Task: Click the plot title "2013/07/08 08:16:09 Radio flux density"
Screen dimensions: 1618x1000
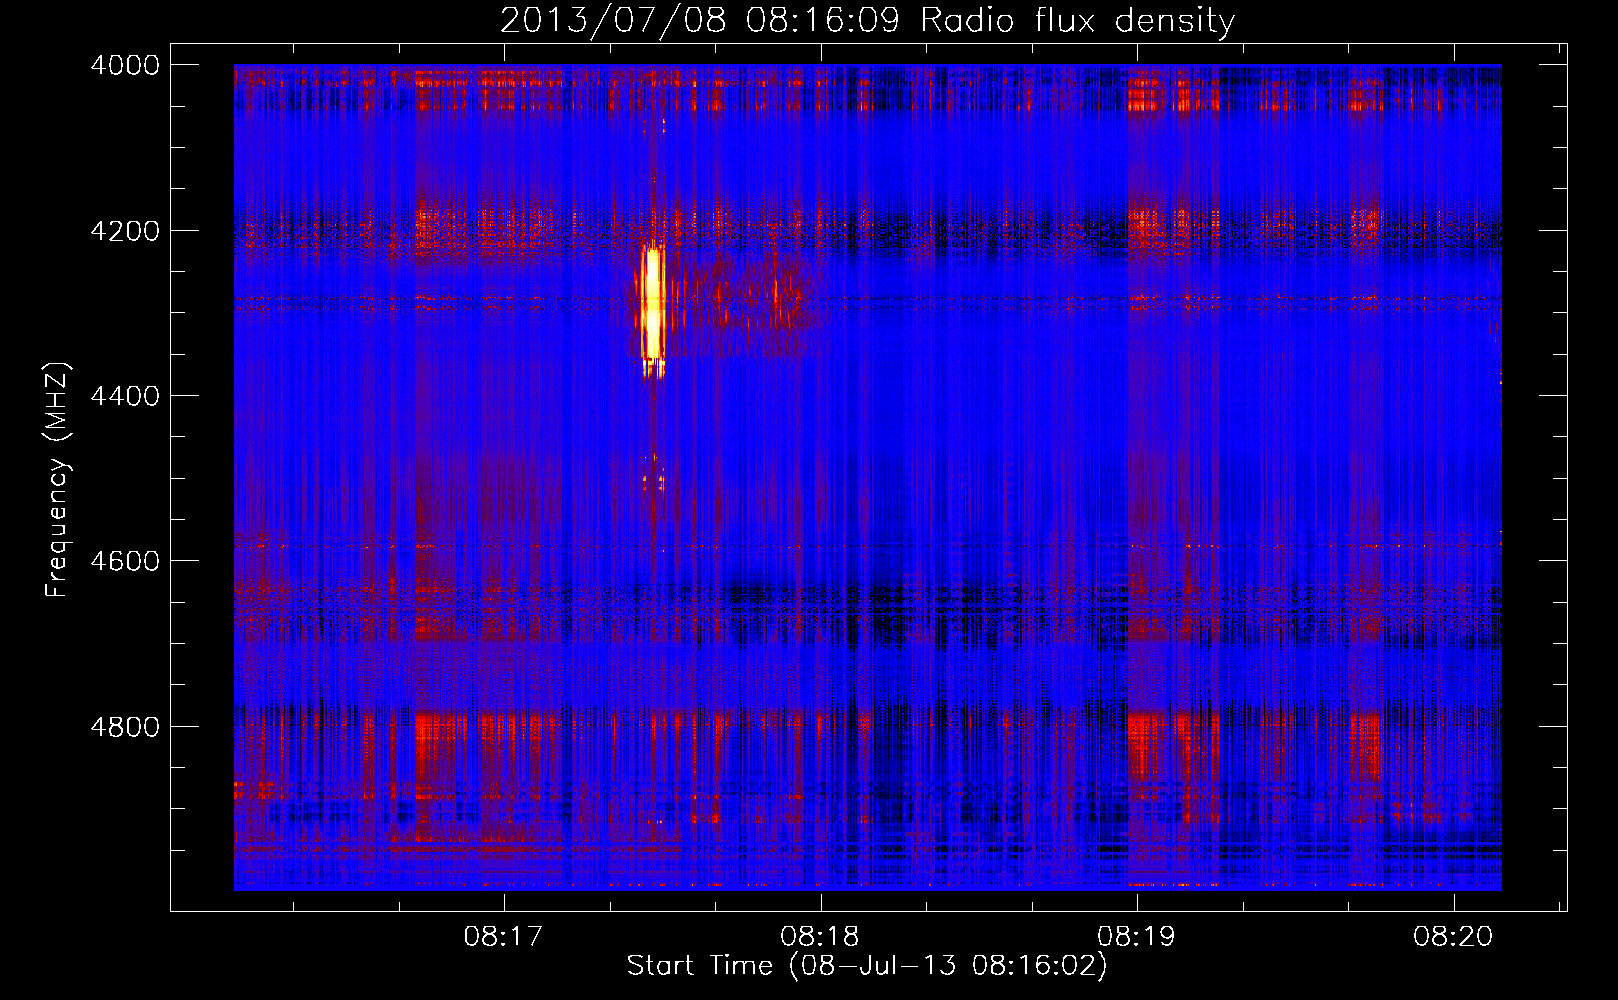Action: click(868, 20)
